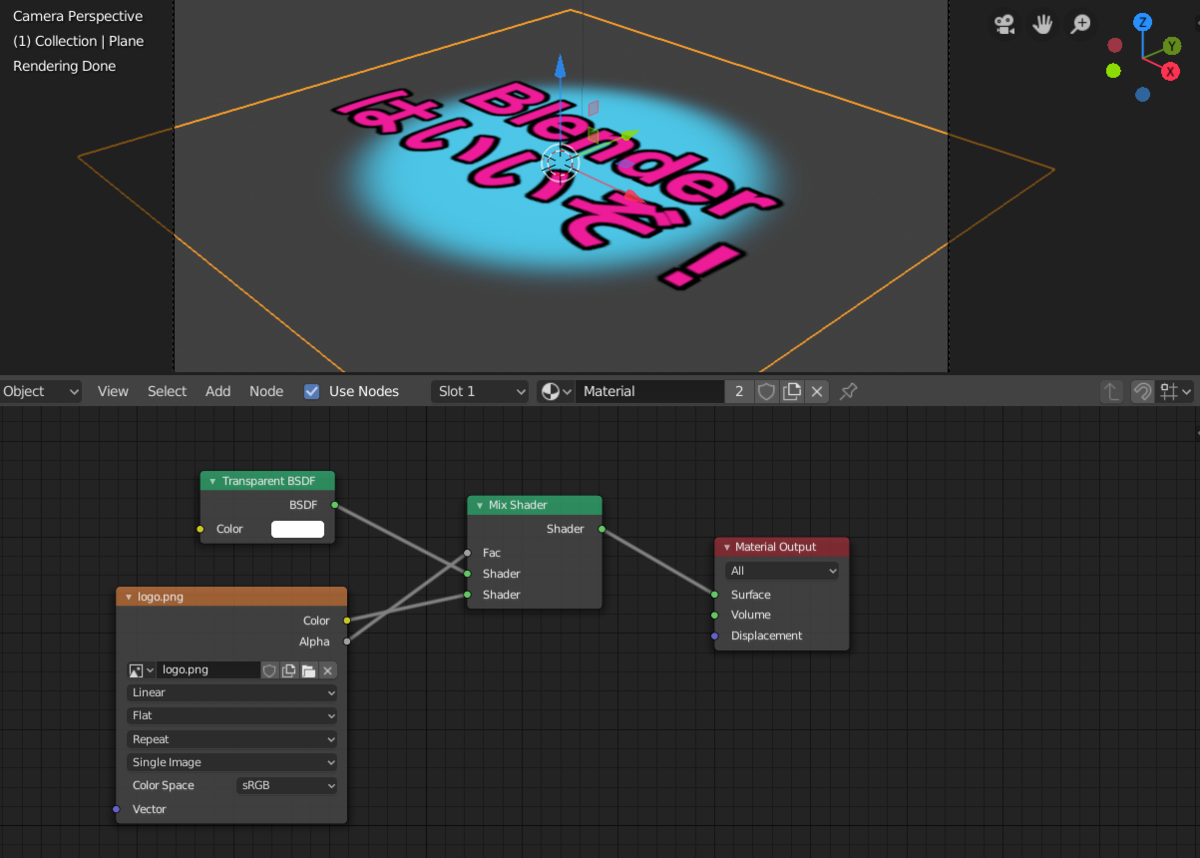Click the green Y axis gizmo ball
This screenshot has height=858, width=1200.
[1172, 46]
